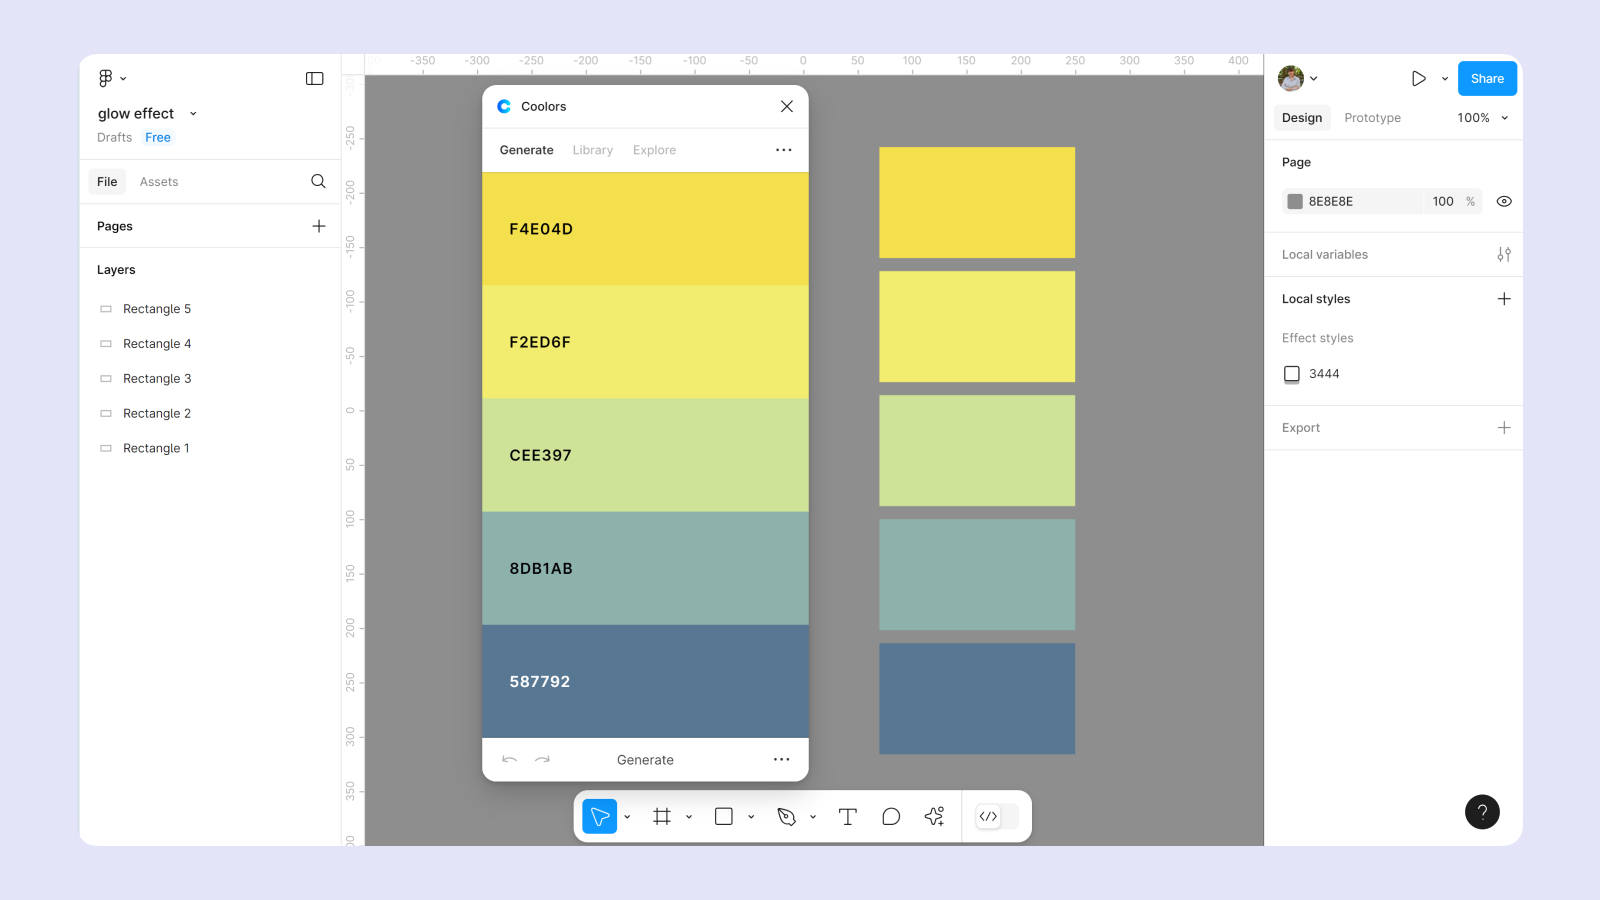
Task: Select the Comment tool
Action: pyautogui.click(x=891, y=817)
